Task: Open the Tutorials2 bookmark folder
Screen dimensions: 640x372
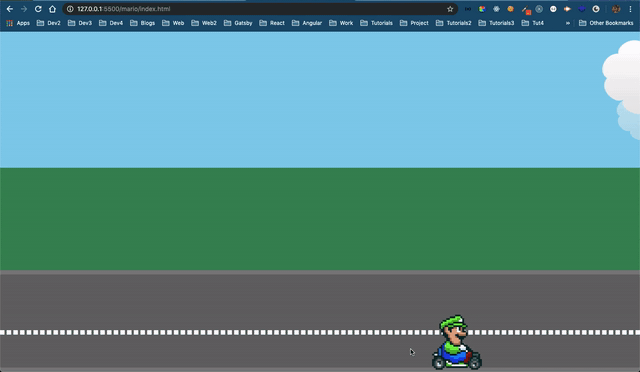Action: coord(453,23)
